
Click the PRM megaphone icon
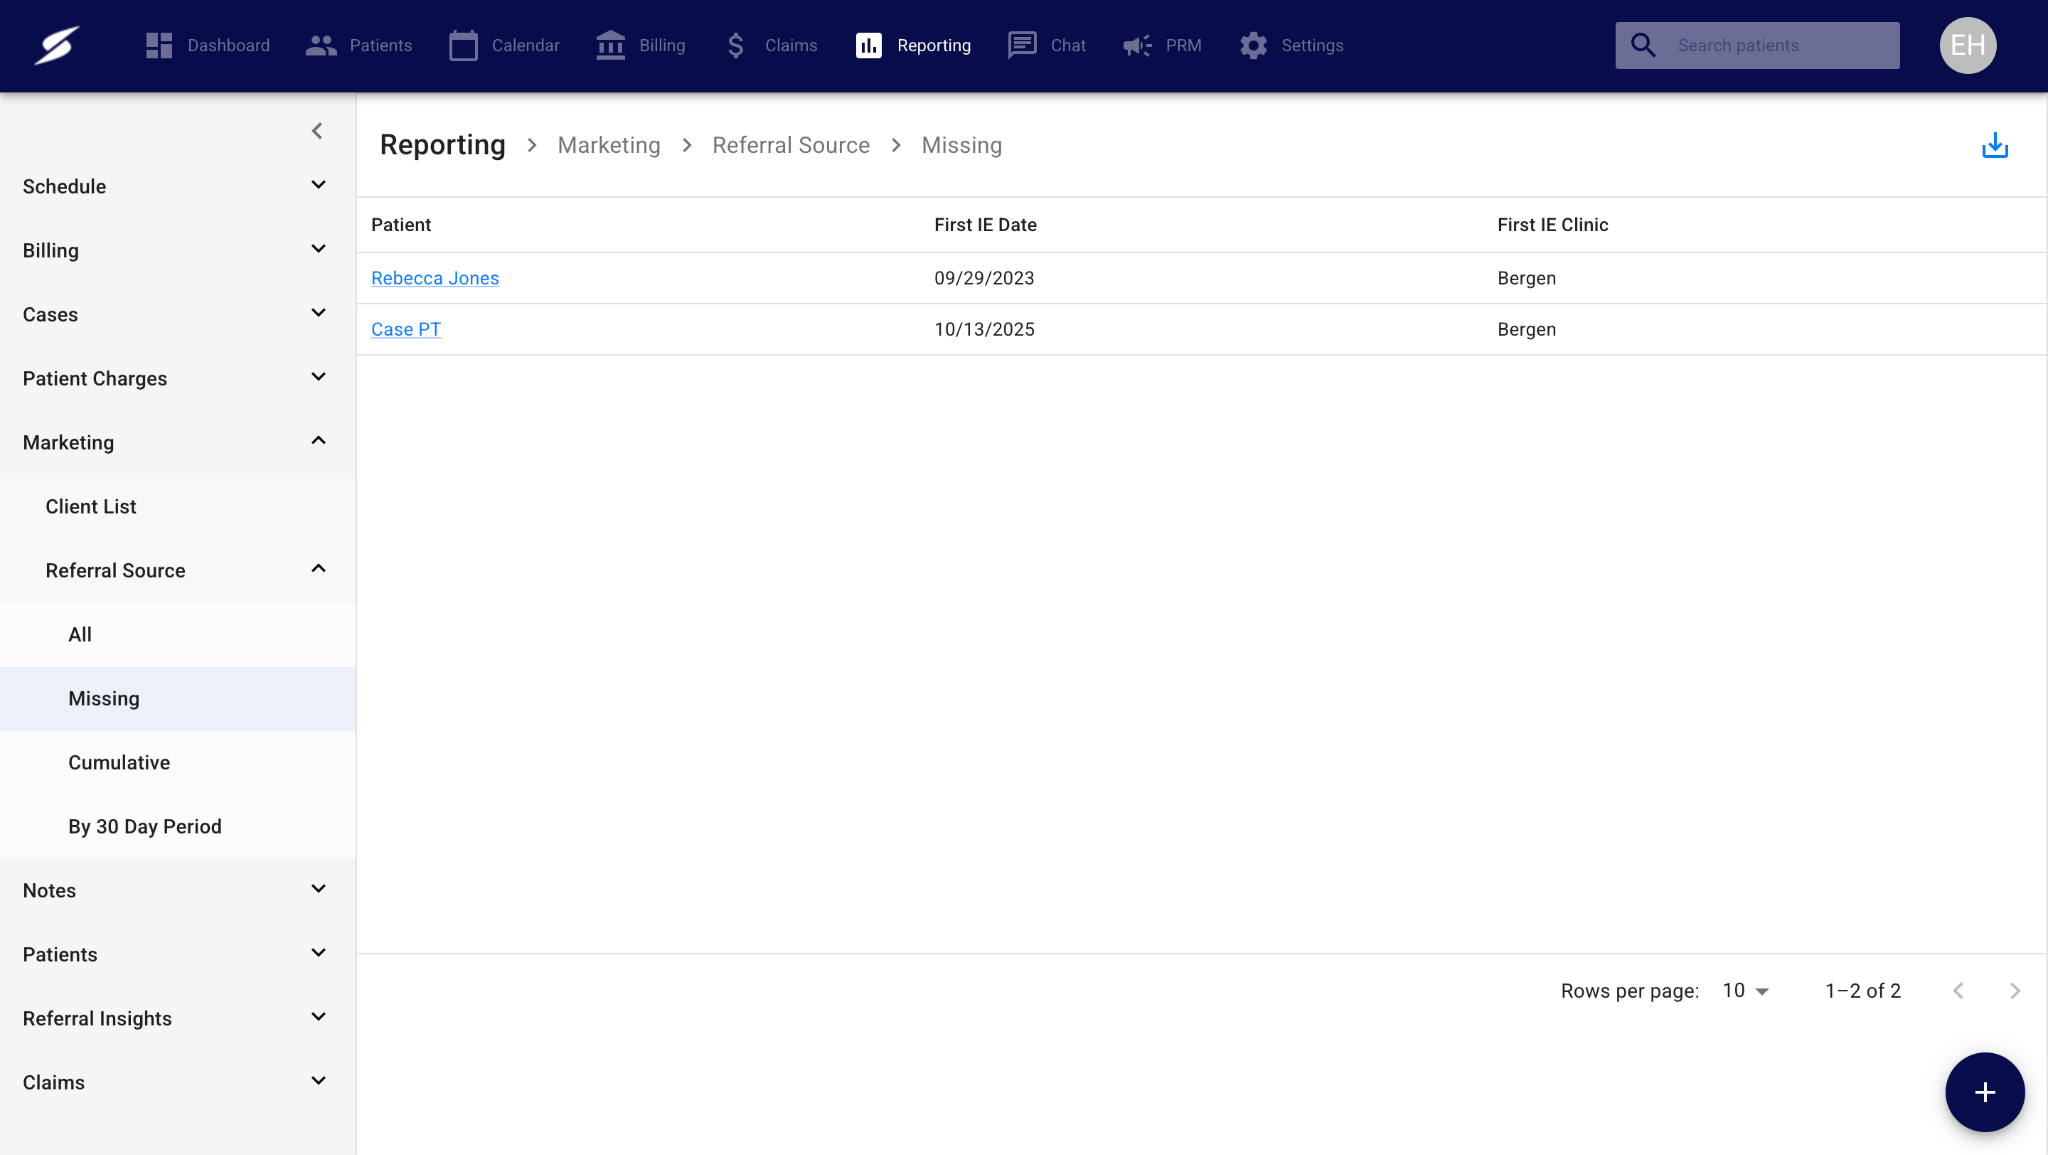(1137, 45)
